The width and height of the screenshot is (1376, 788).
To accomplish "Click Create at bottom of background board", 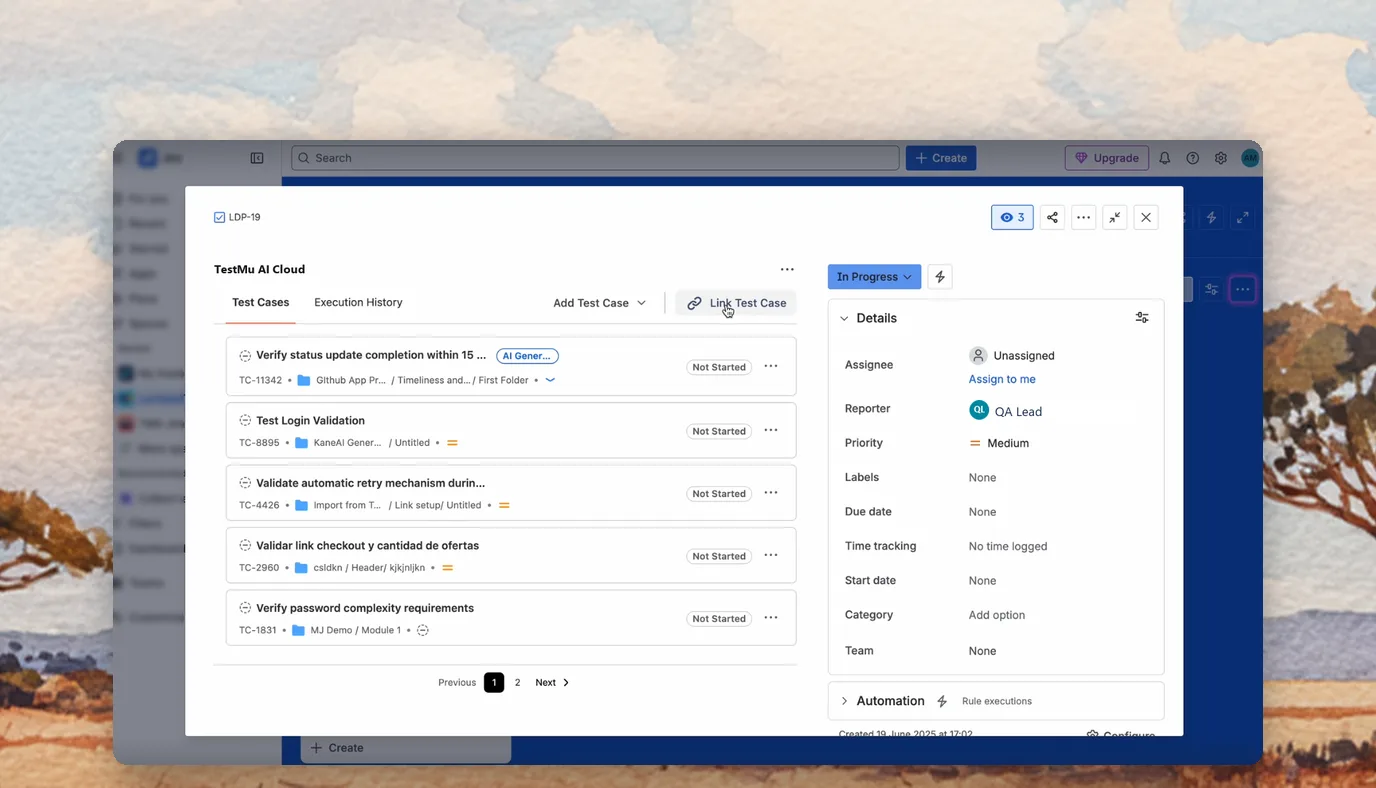I will coord(405,747).
